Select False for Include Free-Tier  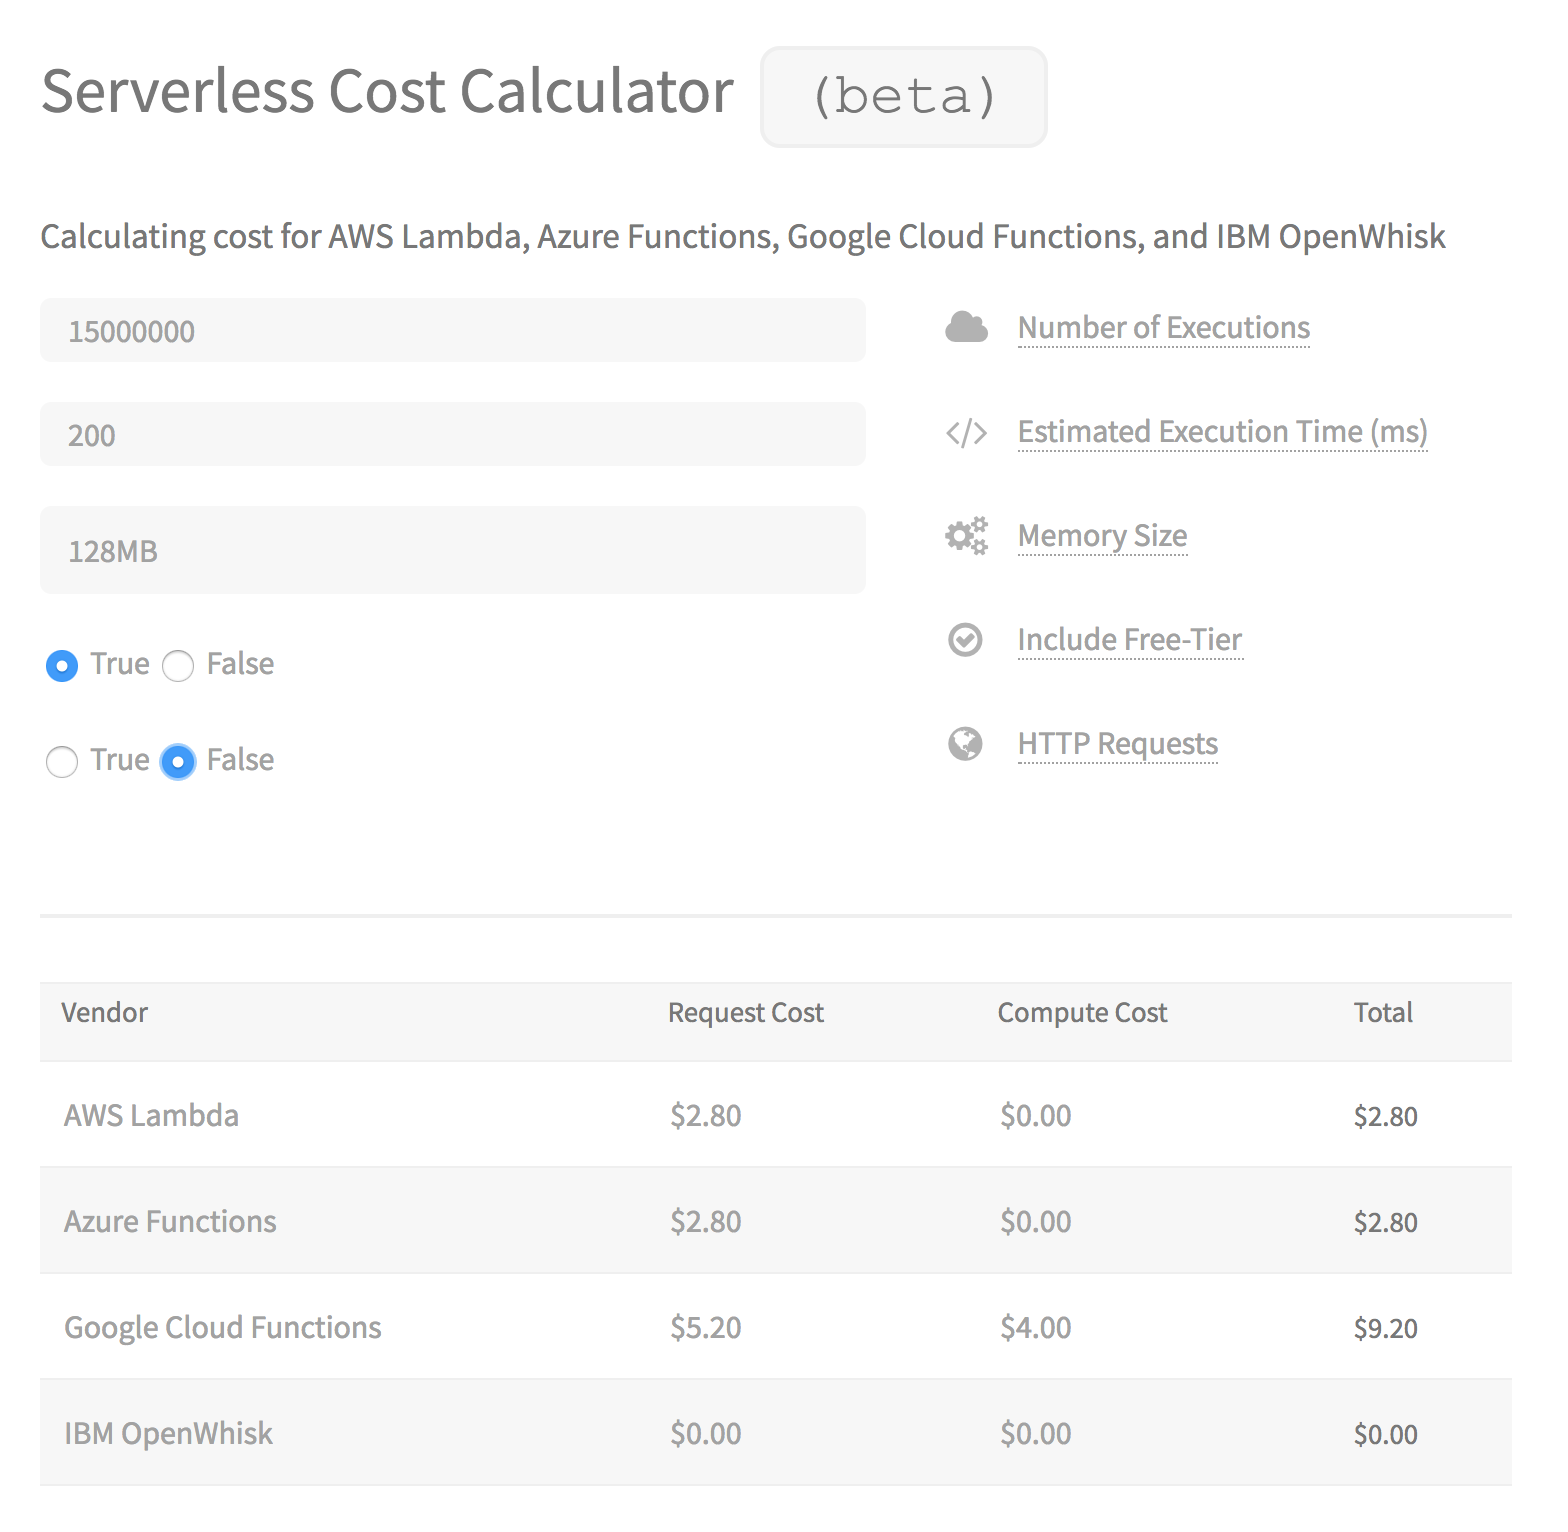point(178,666)
